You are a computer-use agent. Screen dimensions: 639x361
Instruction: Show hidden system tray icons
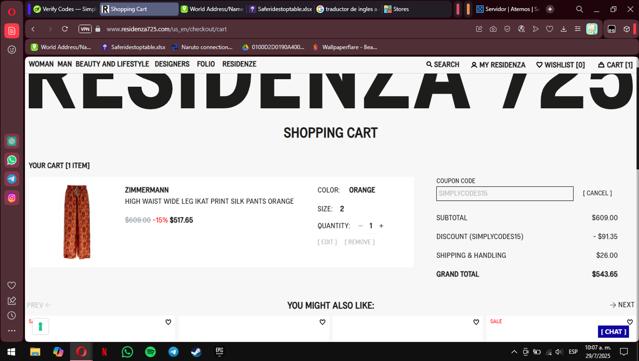coord(514,352)
